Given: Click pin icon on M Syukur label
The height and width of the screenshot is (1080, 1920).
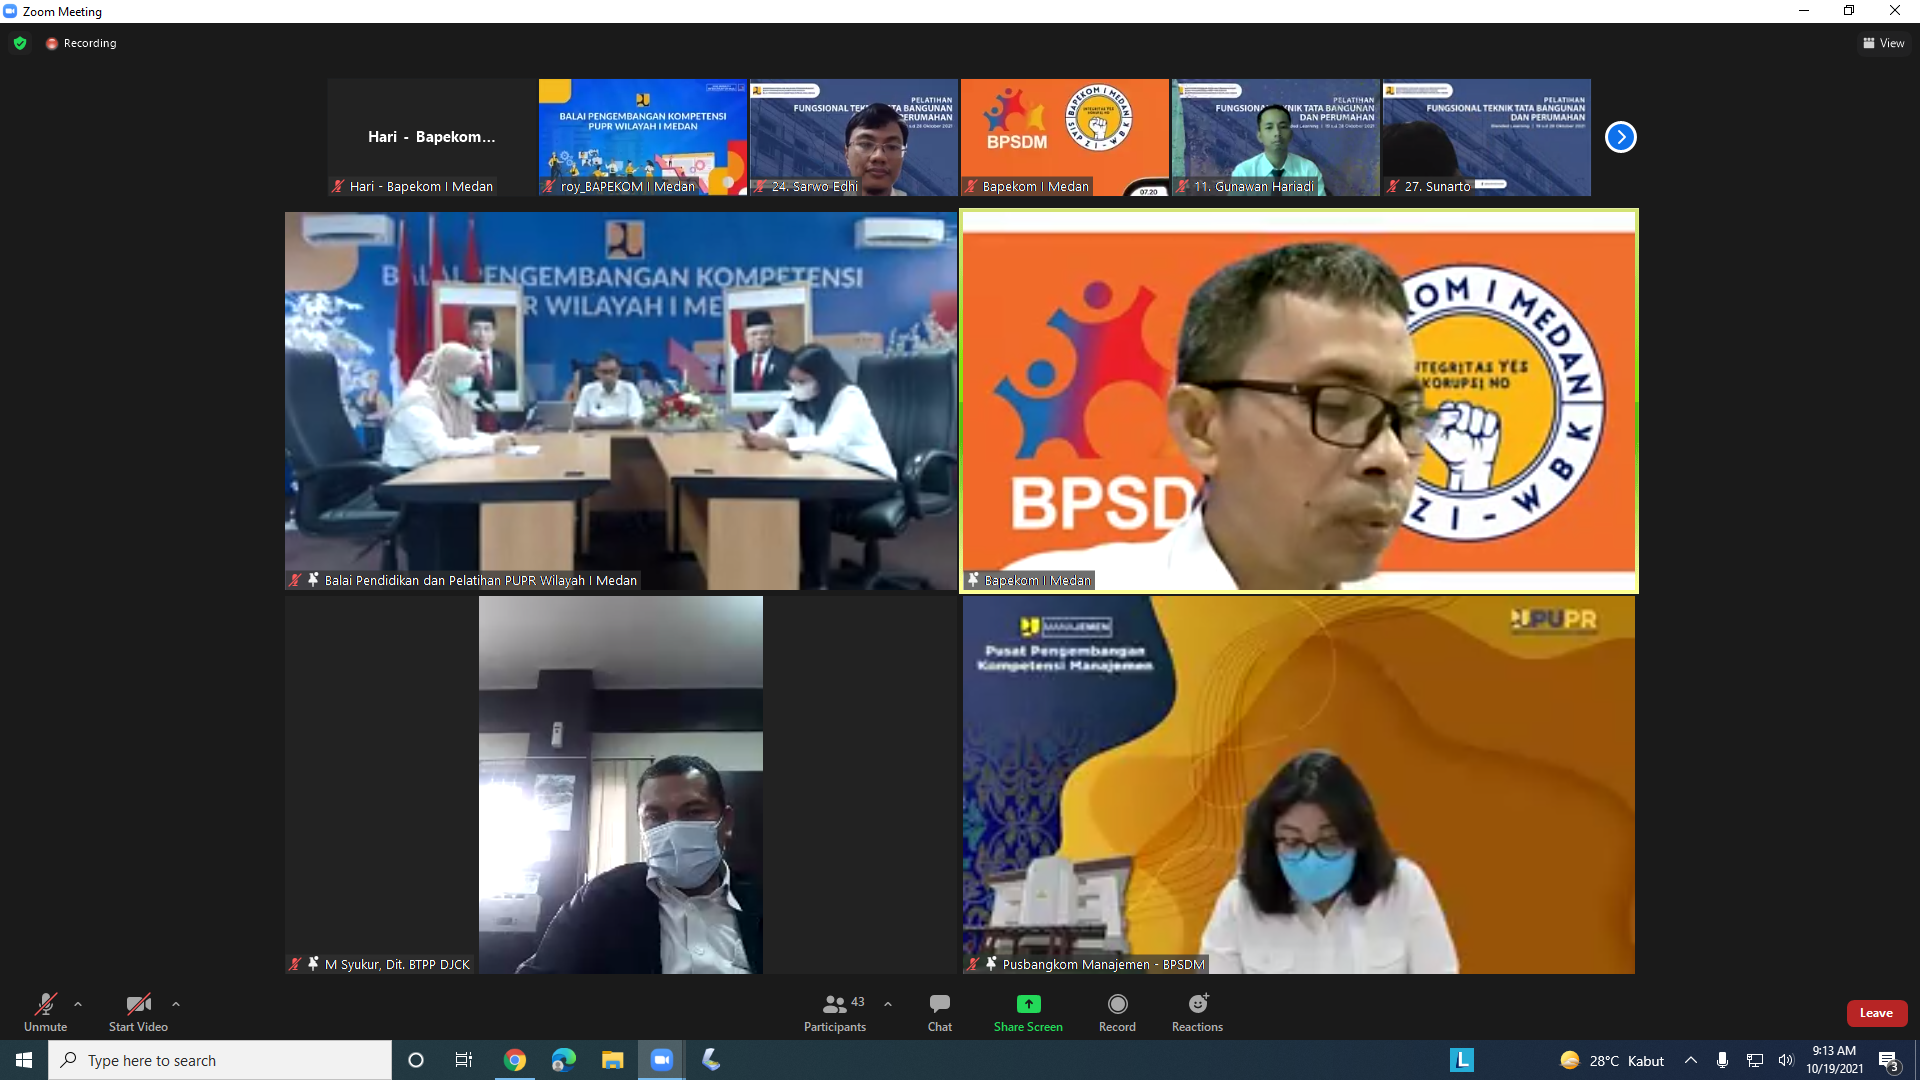Looking at the screenshot, I should point(313,963).
